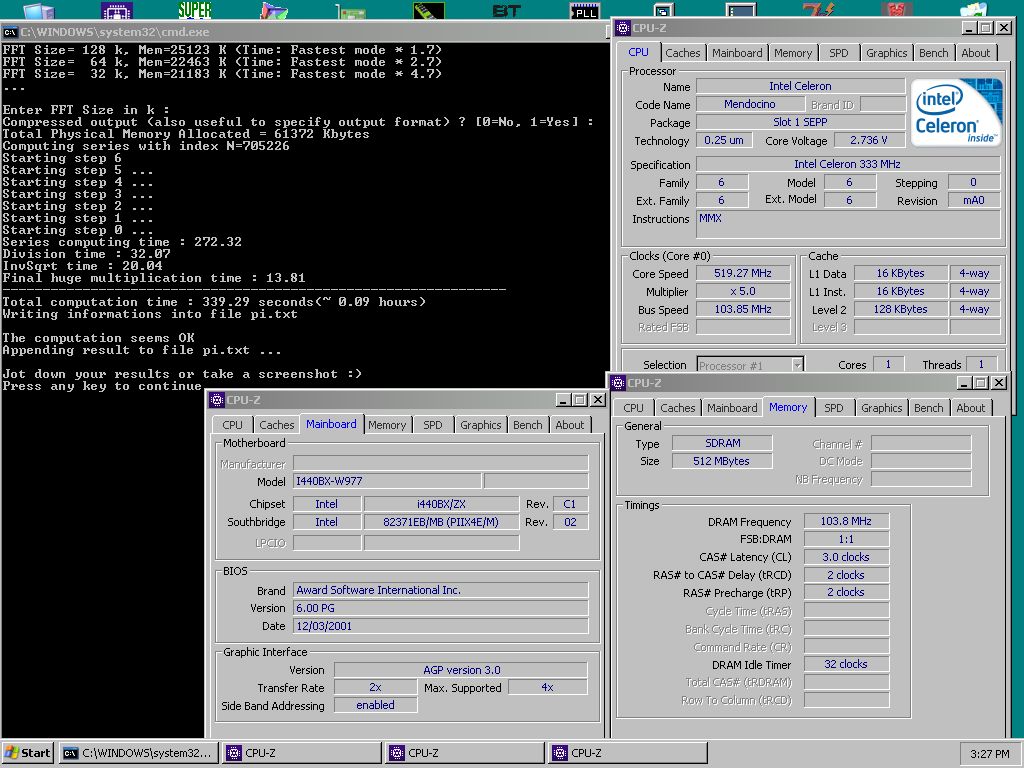Screen dimensions: 1024x768
Task: Switch to Bench tab in the Mainboard window
Action: tap(528, 424)
